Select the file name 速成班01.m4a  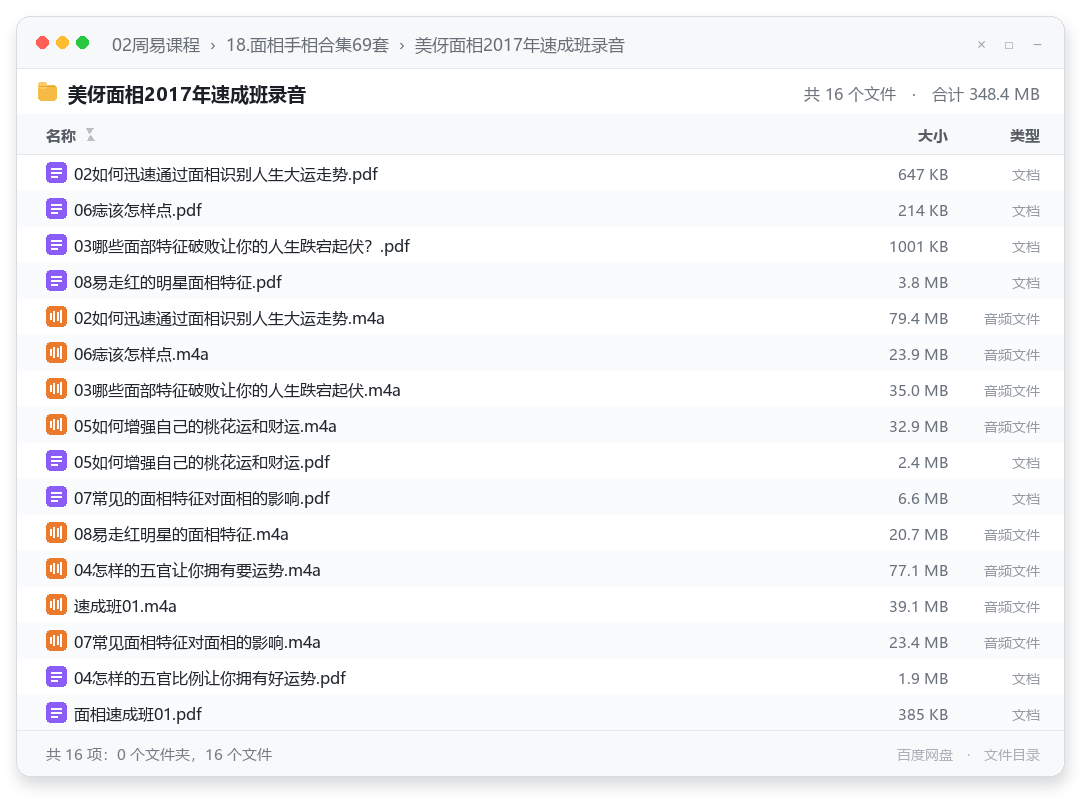point(125,606)
